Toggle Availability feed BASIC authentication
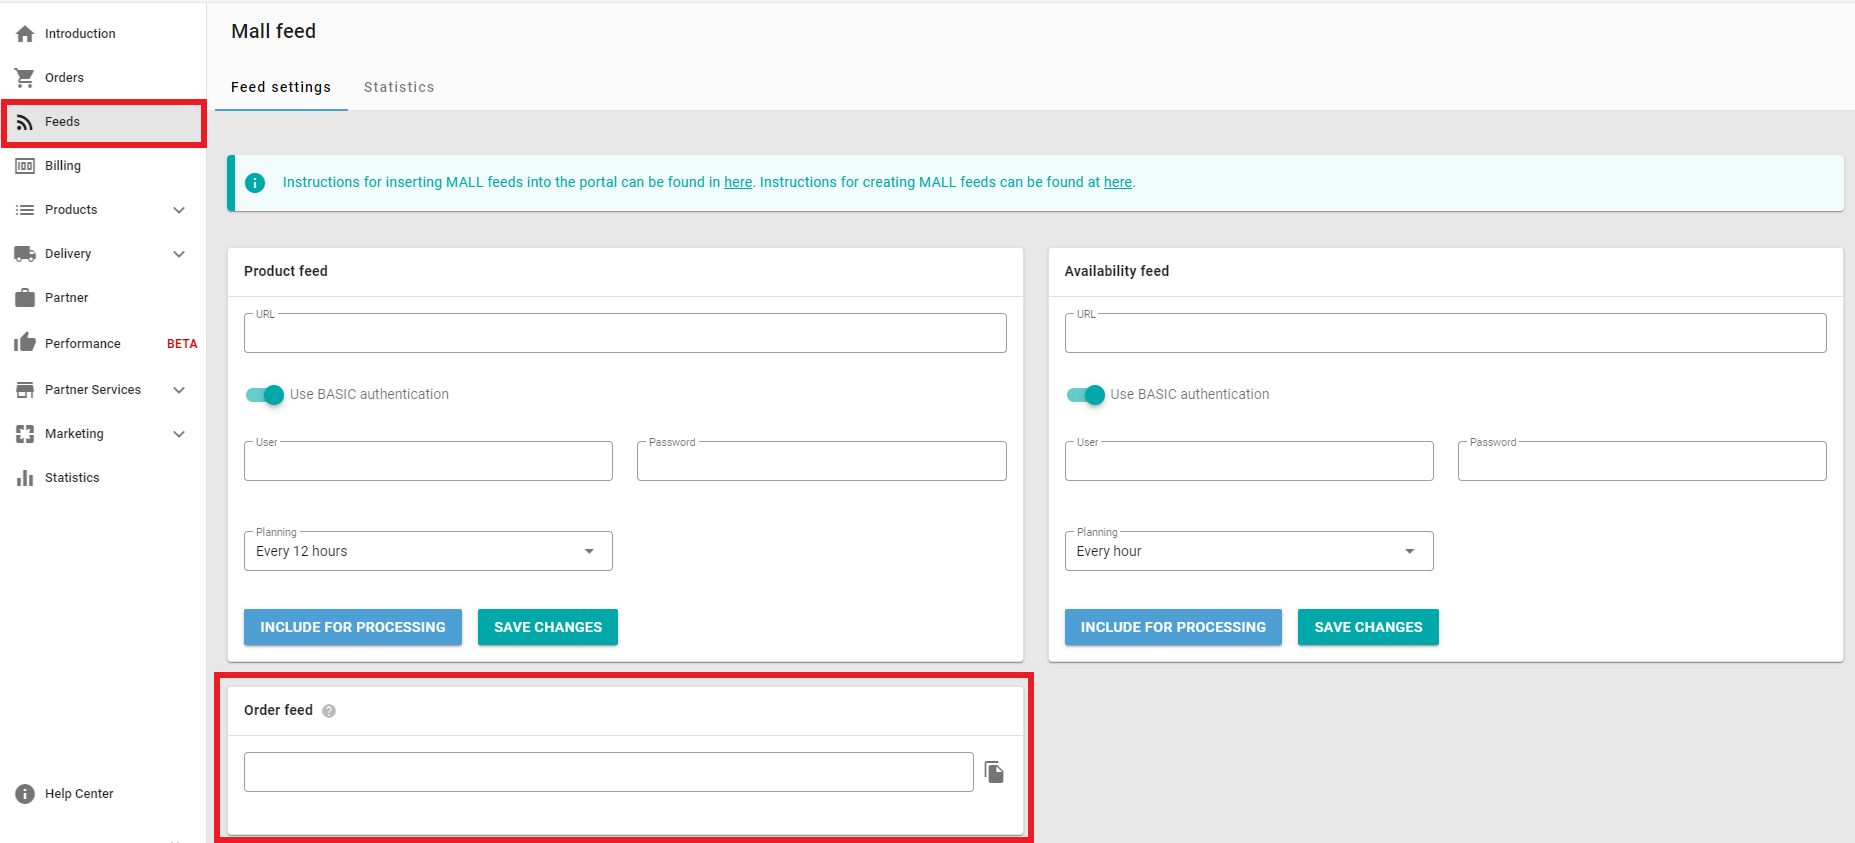Screen dimensions: 1855x843 pyautogui.click(x=1086, y=395)
